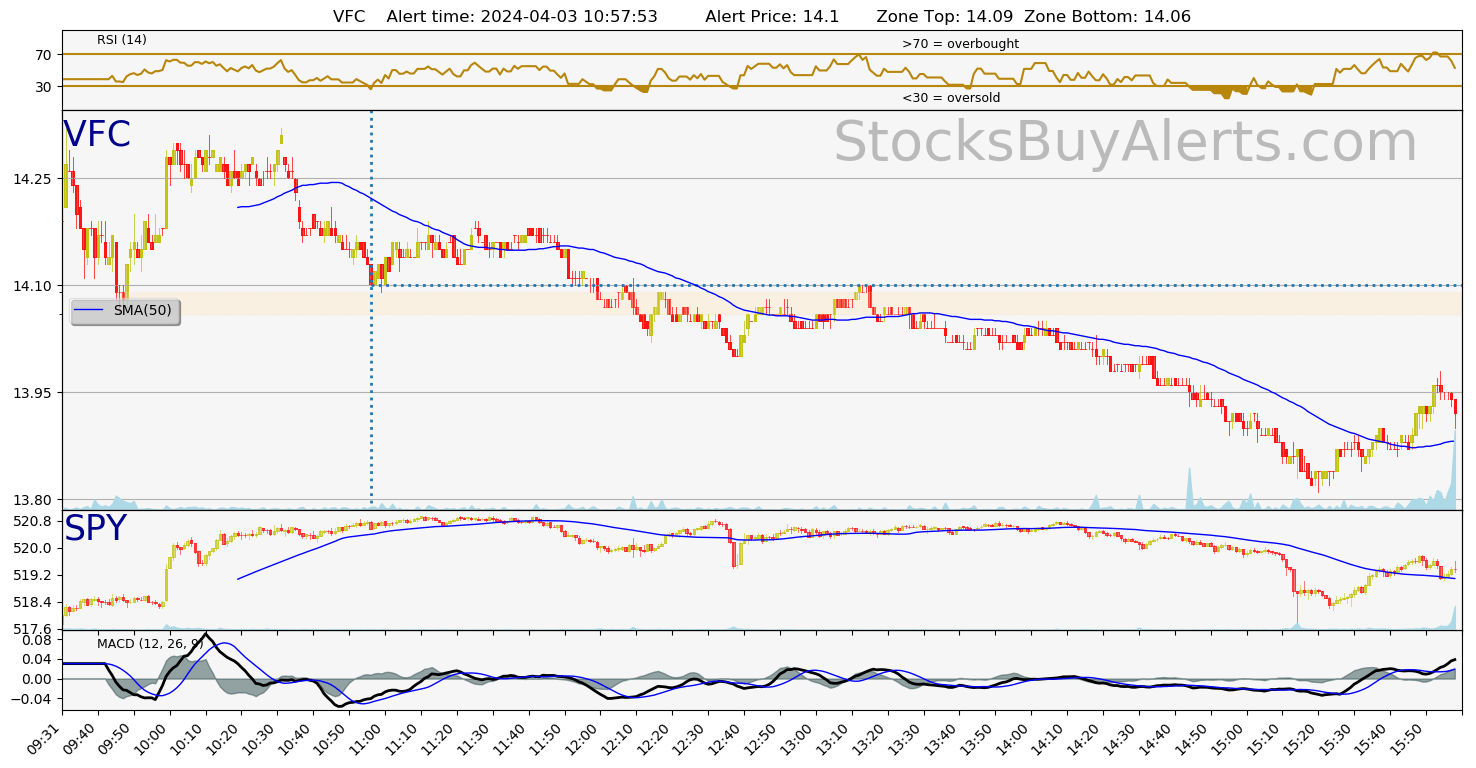Click the RSI 30 axis label
1476x768 pixels.
click(x=43, y=87)
